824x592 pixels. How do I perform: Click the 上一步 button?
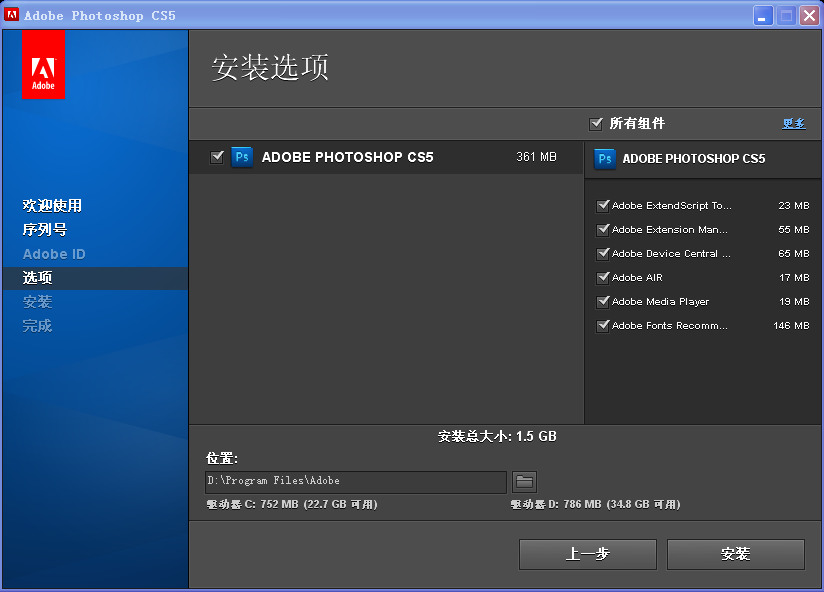point(588,554)
